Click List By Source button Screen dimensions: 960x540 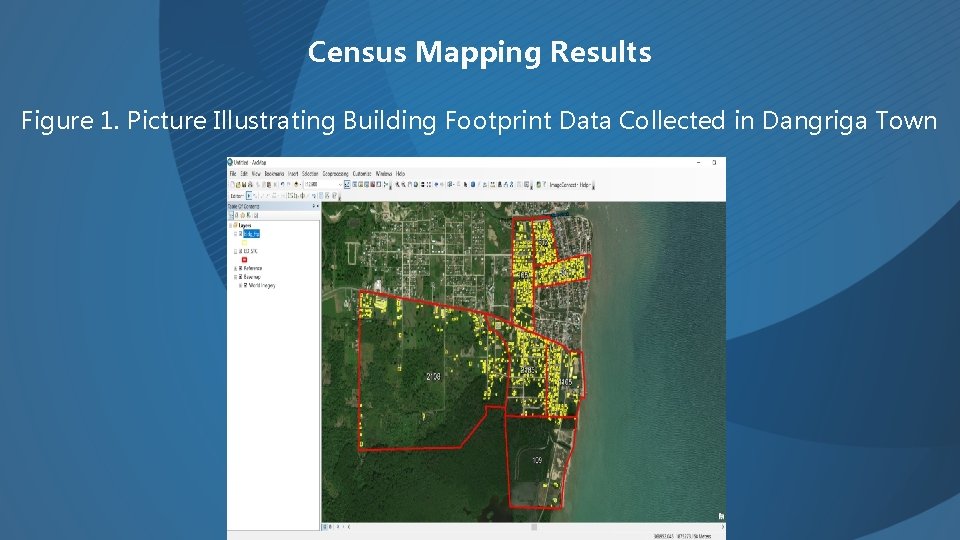click(x=236, y=215)
